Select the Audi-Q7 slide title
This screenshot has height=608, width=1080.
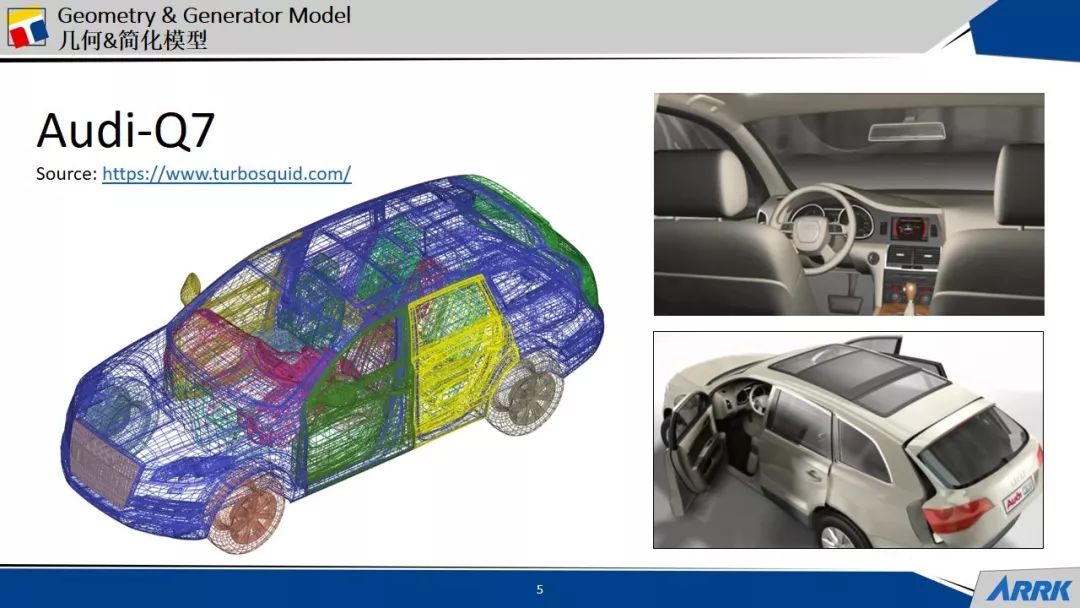tap(126, 131)
